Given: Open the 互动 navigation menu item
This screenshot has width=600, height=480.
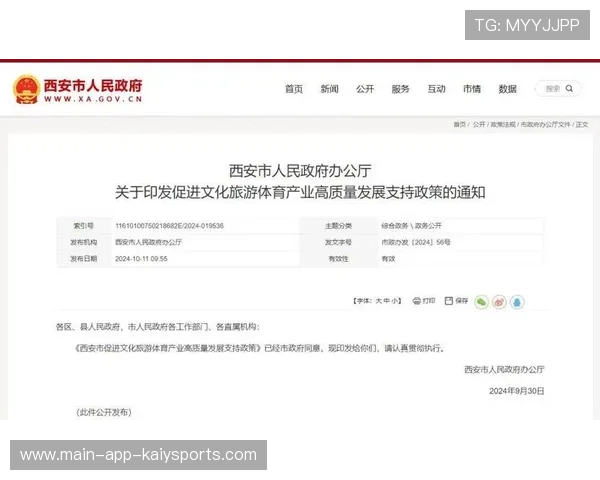Looking at the screenshot, I should (437, 89).
